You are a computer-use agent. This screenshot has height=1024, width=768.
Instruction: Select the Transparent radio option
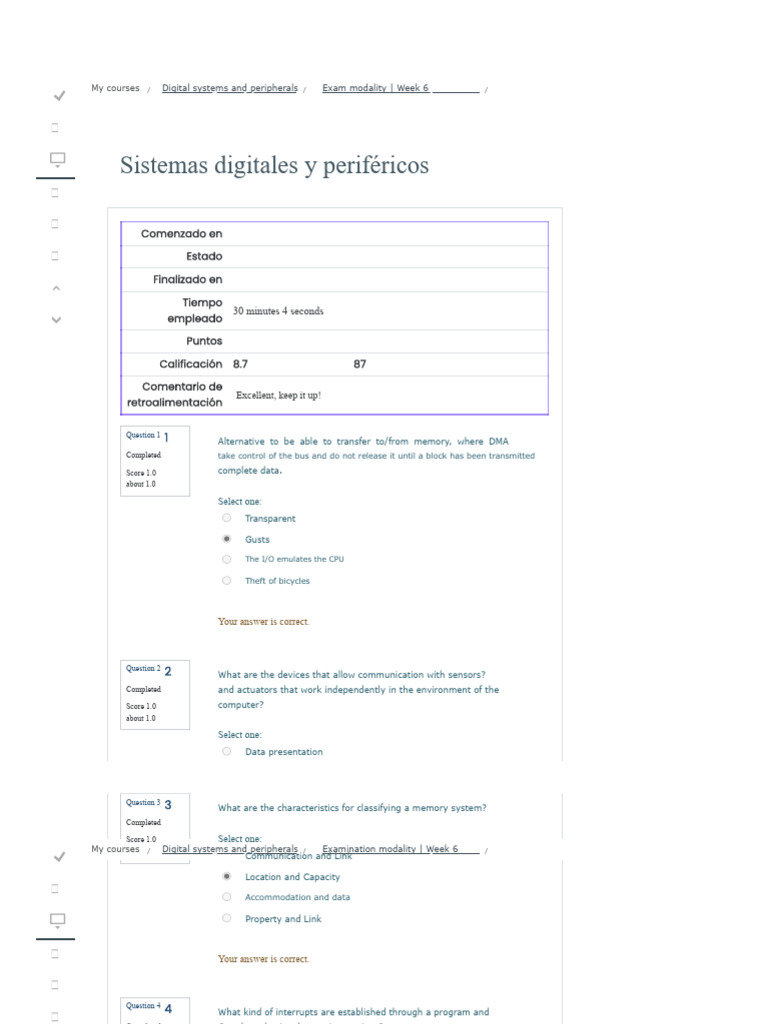[x=227, y=518]
